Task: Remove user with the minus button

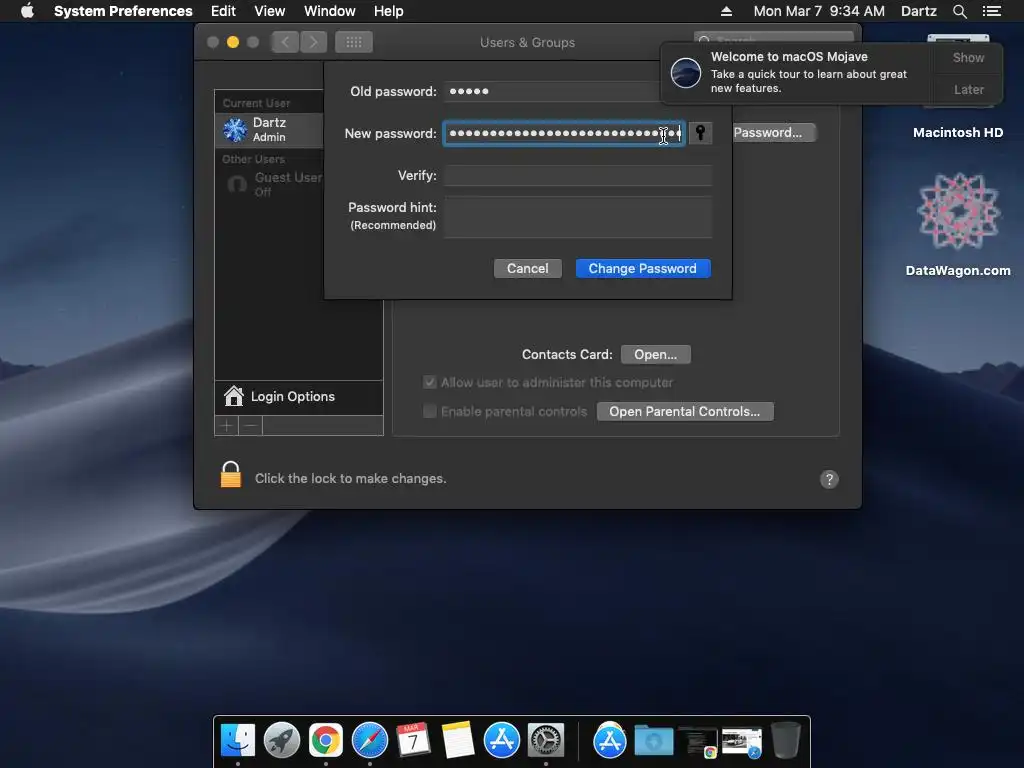Action: point(251,426)
